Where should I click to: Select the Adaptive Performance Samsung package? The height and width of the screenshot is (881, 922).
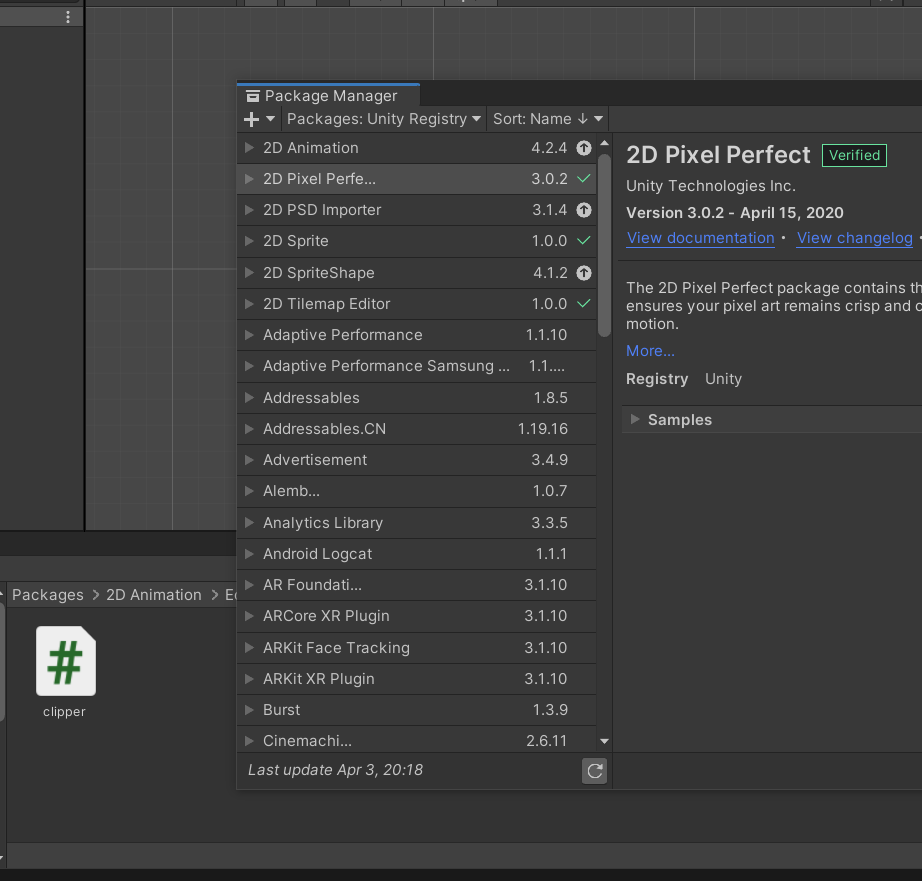416,366
